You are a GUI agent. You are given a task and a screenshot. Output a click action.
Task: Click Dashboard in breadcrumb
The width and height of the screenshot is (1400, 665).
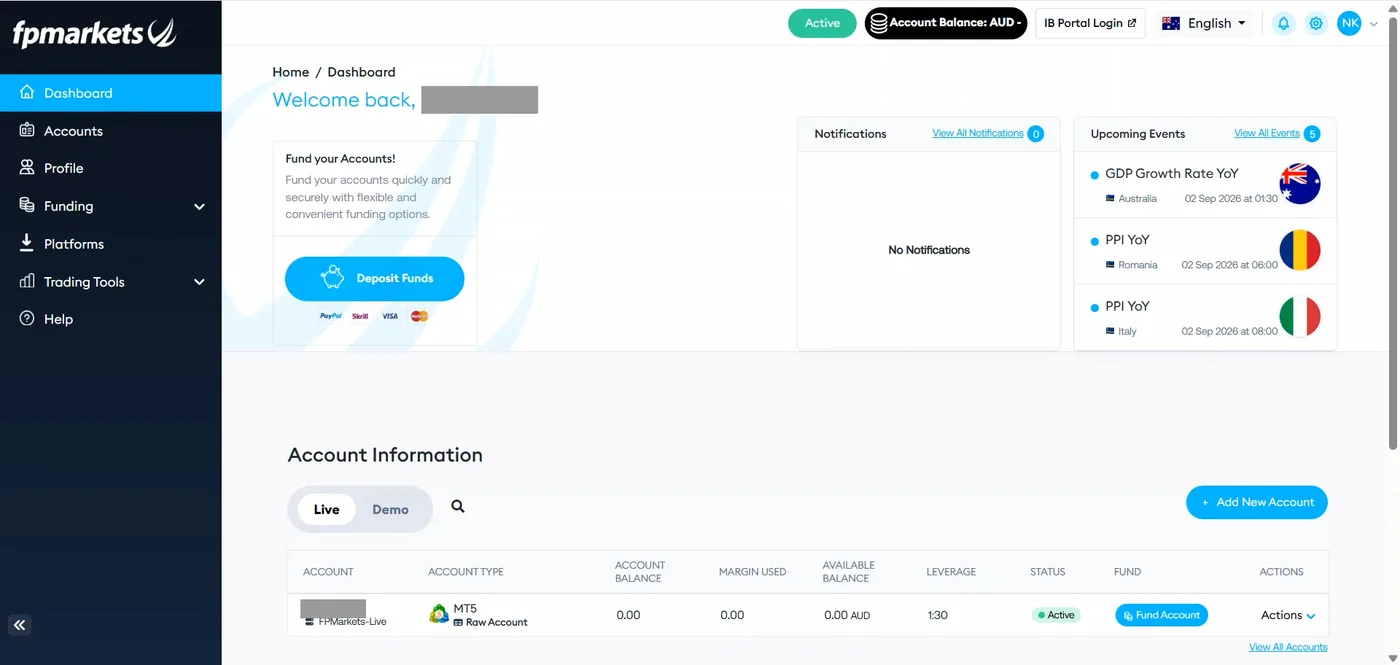(x=361, y=72)
